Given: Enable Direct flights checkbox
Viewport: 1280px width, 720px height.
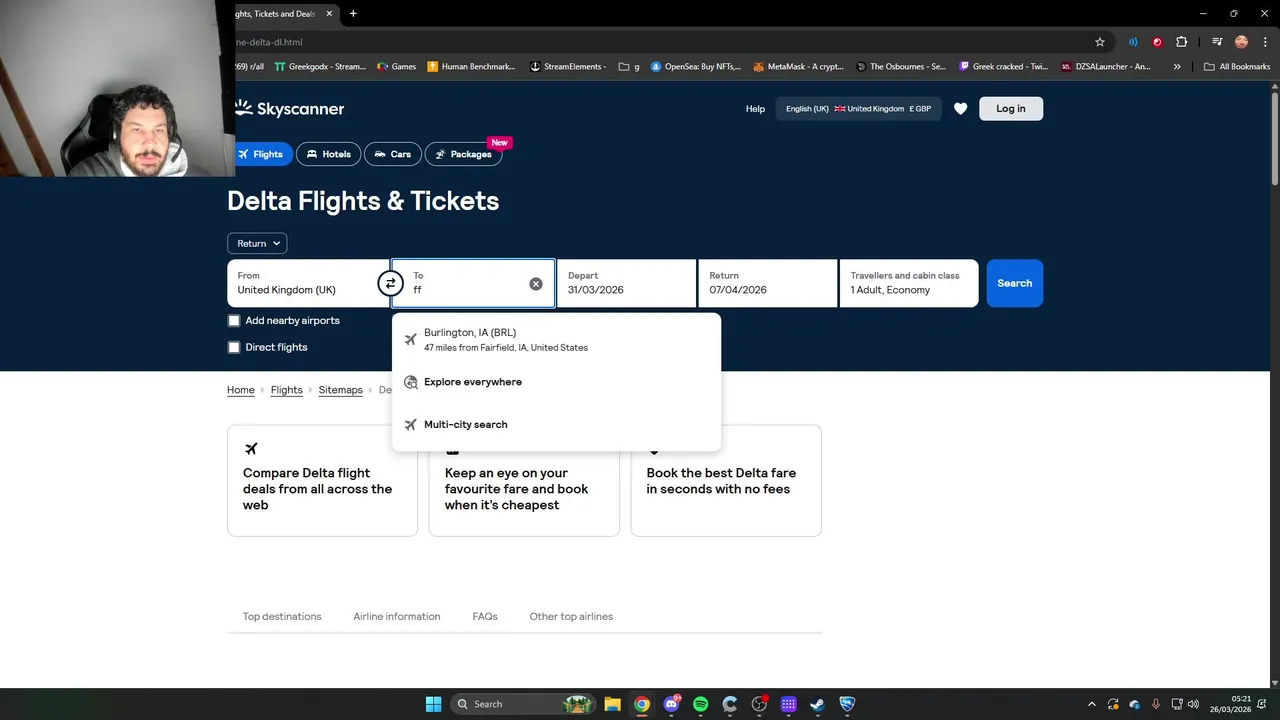Looking at the screenshot, I should tap(234, 347).
